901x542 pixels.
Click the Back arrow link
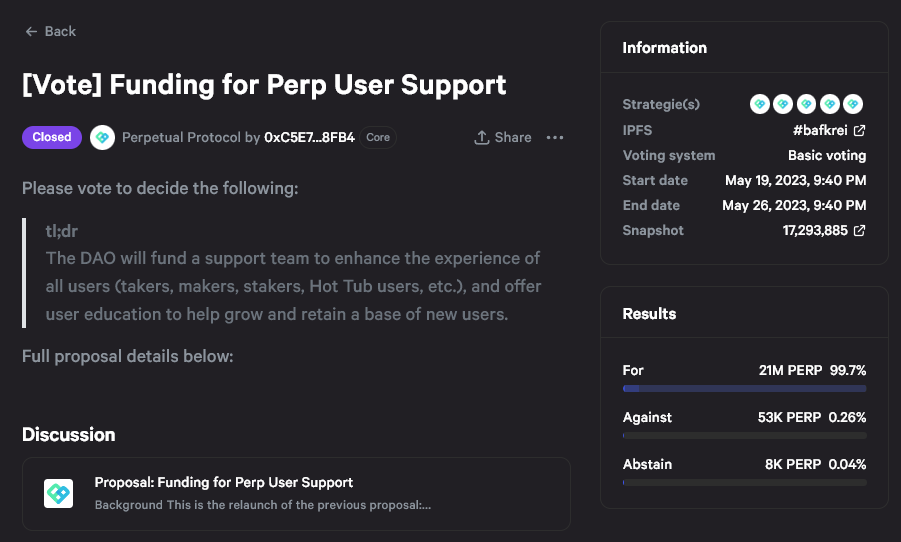[51, 31]
